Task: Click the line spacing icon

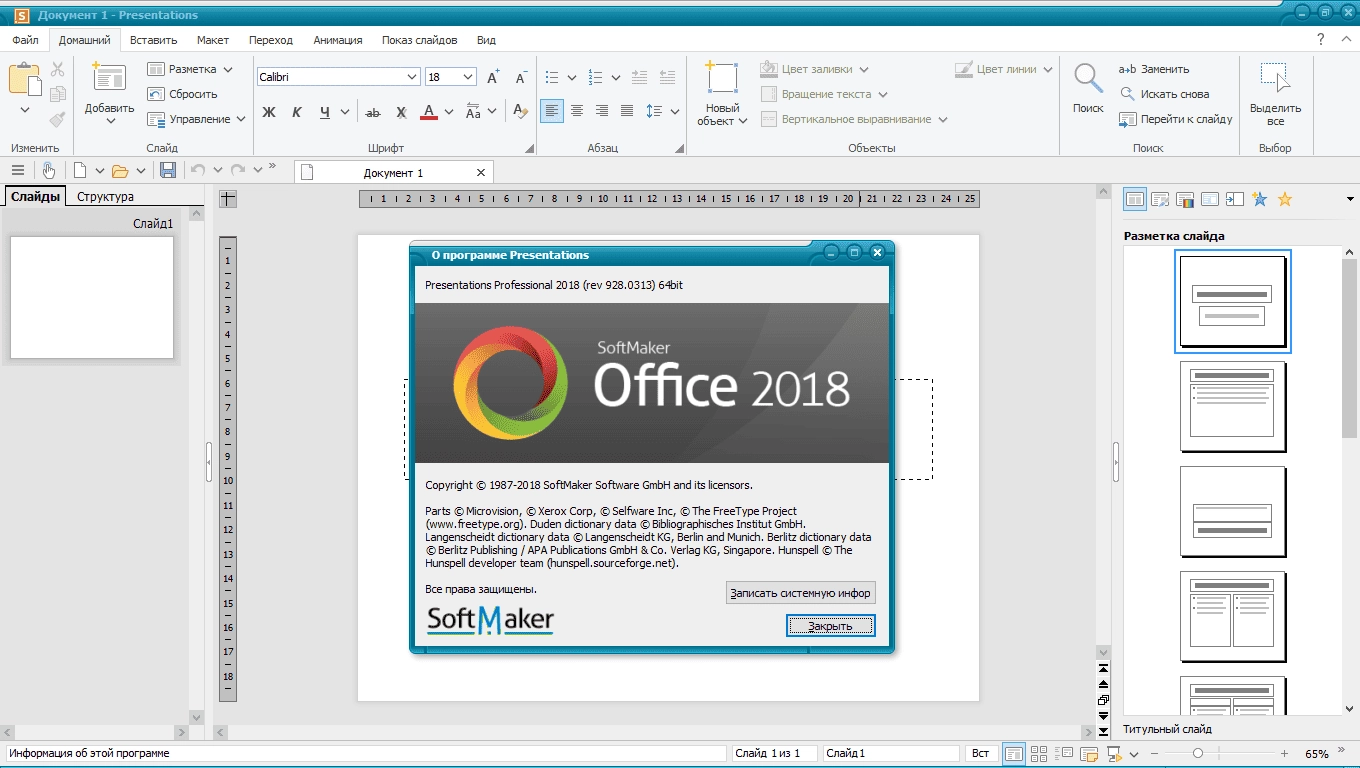Action: 653,111
